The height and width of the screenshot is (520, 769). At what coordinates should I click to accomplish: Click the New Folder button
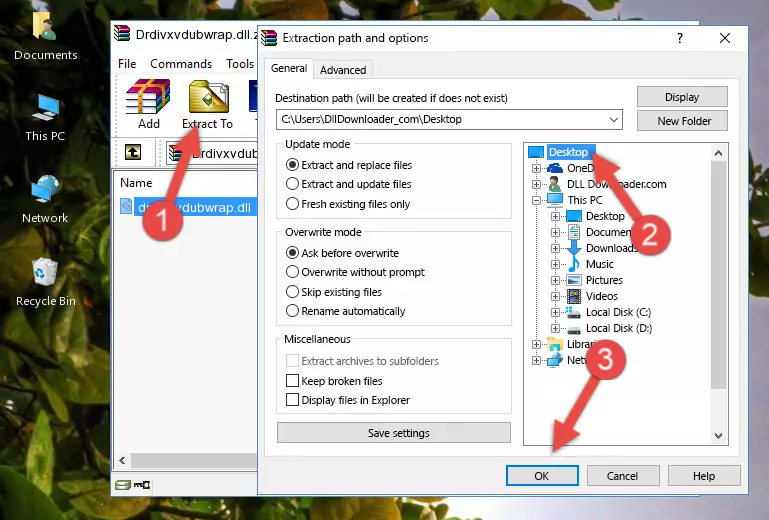pos(682,121)
